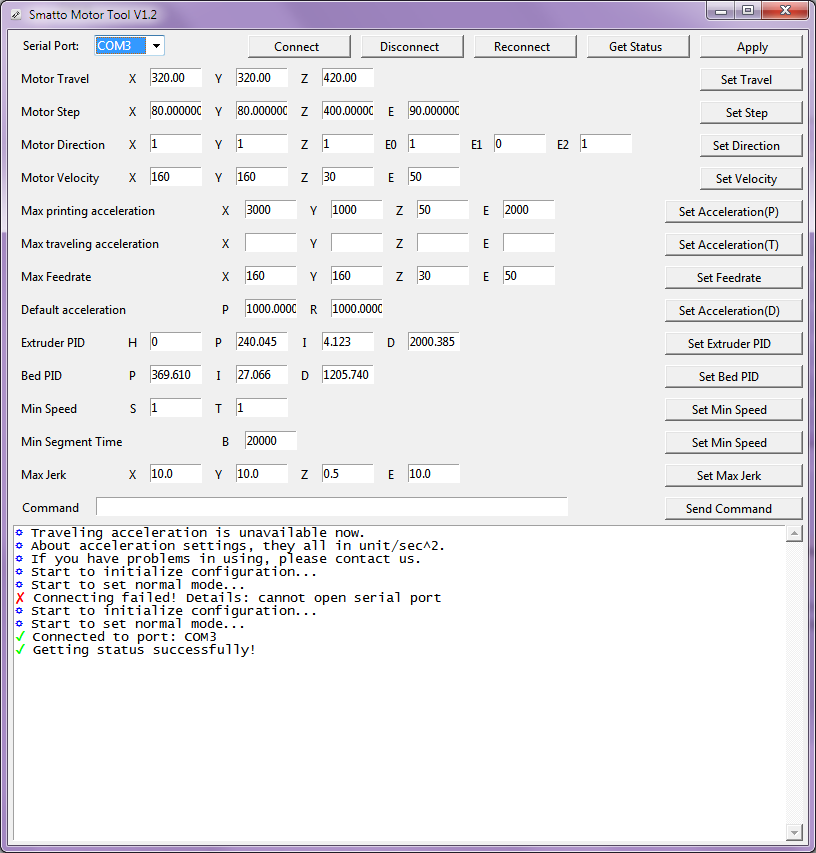Click log scrollbar down arrow
Screen dimensions: 816x853
(x=794, y=832)
